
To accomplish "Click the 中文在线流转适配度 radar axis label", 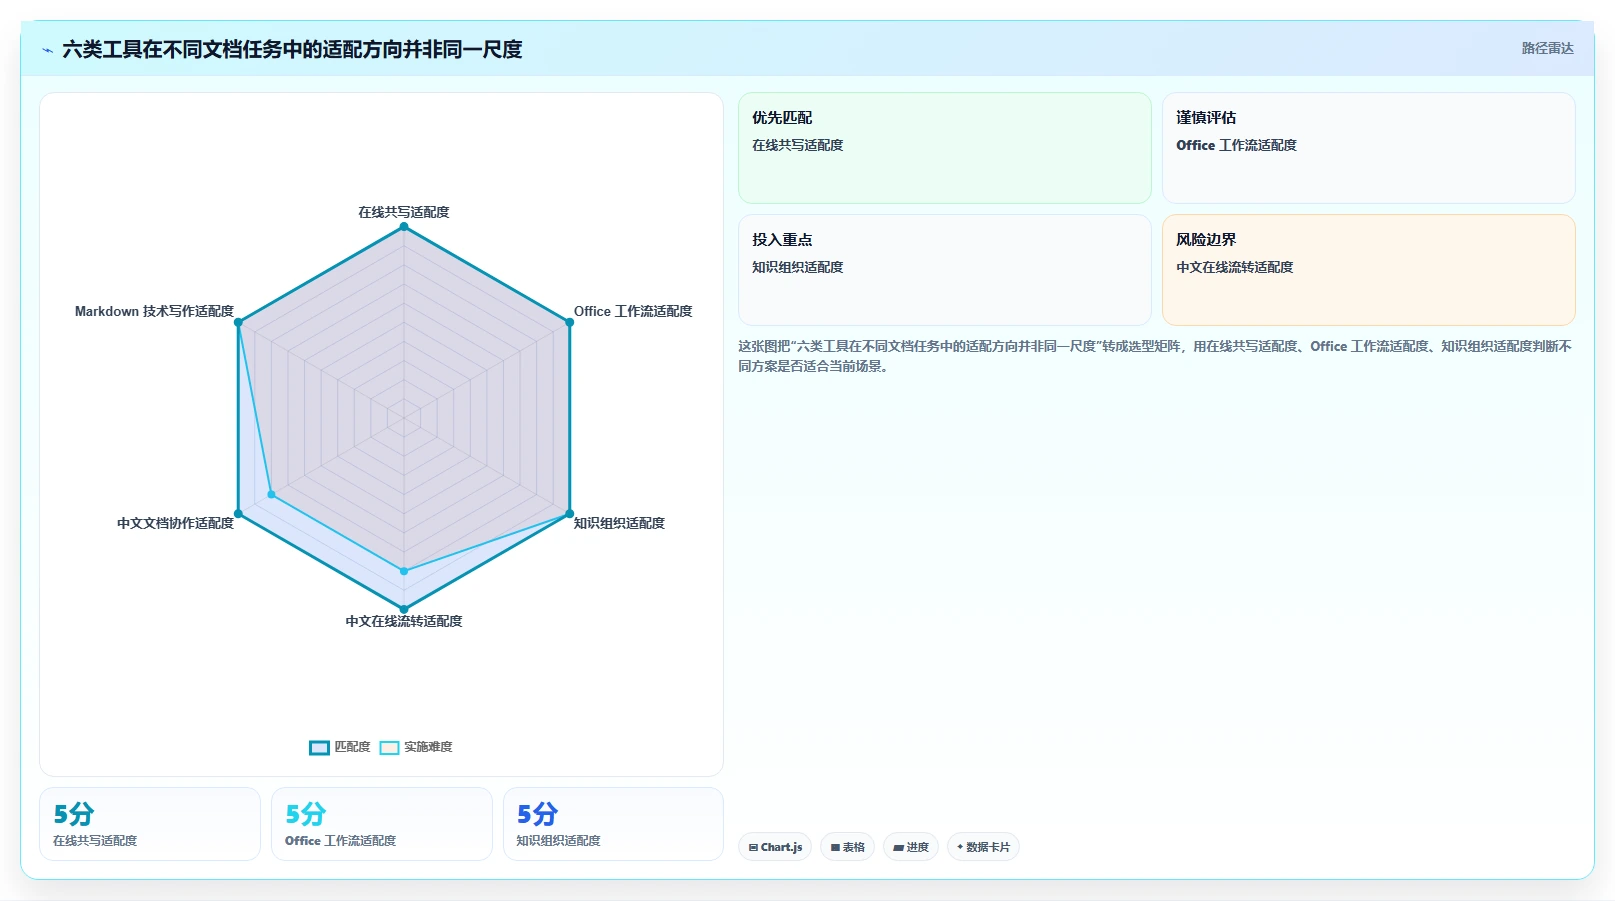I will coord(404,621).
